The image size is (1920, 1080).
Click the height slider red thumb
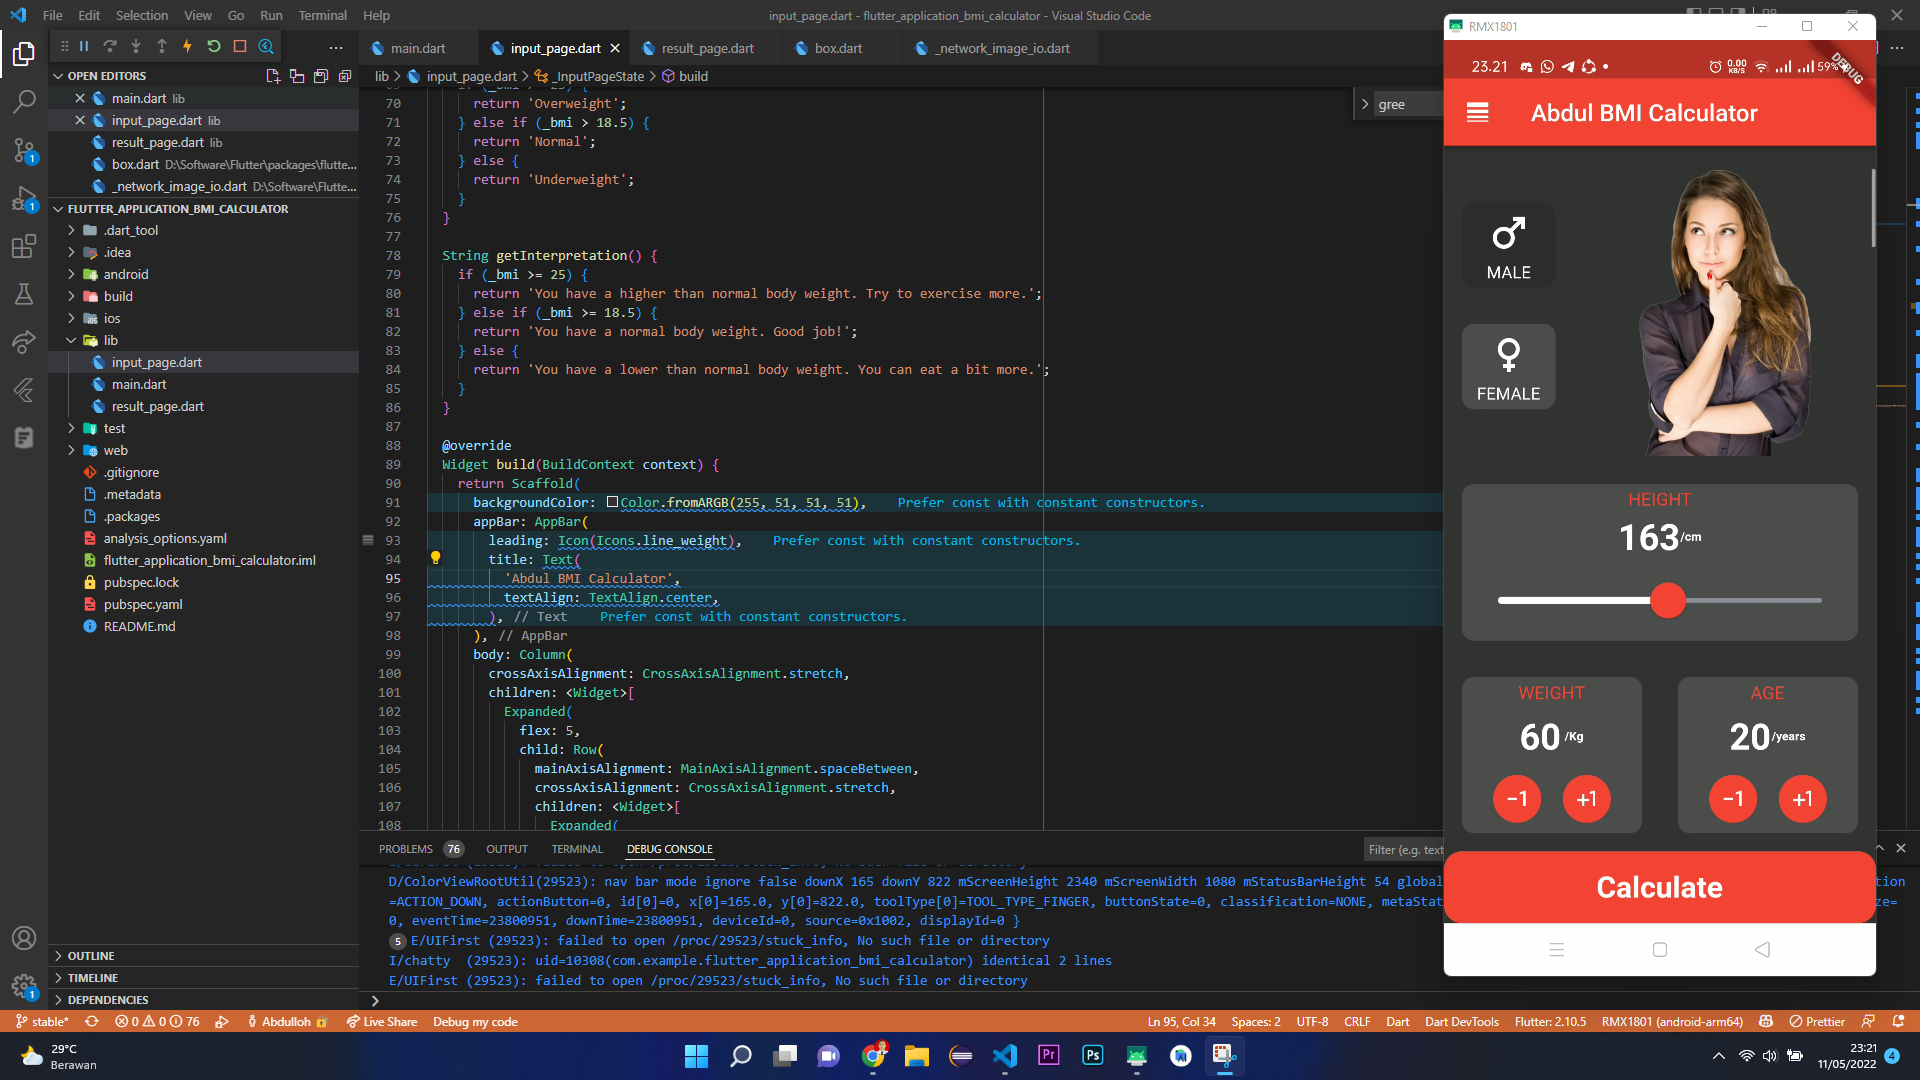point(1668,600)
